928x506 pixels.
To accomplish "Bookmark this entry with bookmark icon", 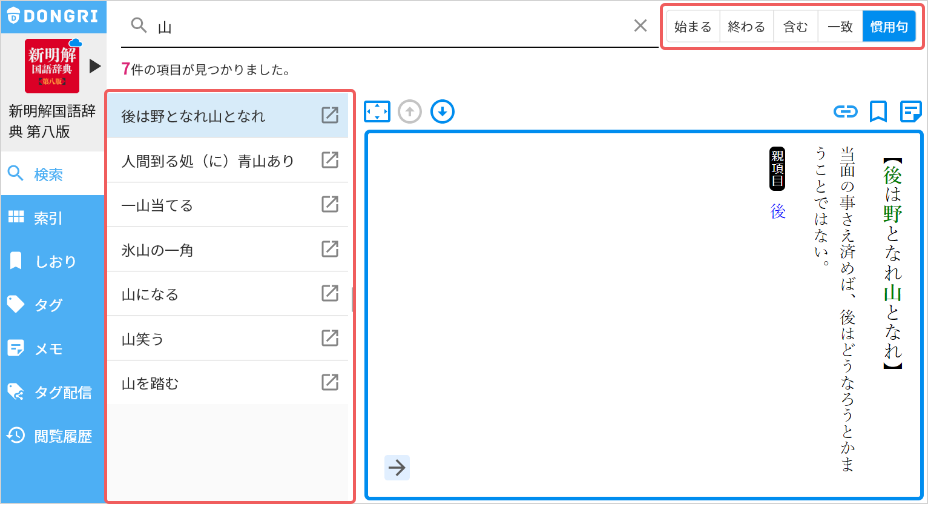I will coord(878,111).
